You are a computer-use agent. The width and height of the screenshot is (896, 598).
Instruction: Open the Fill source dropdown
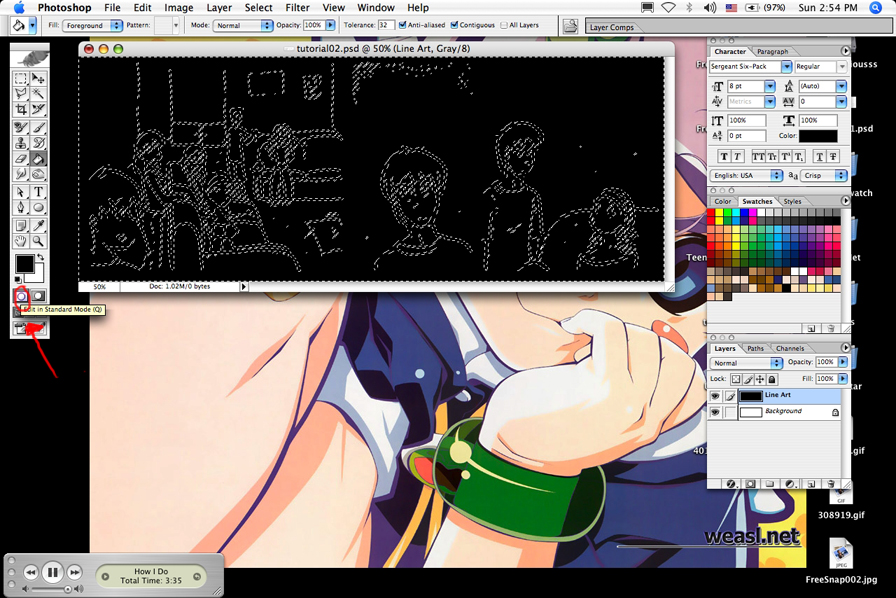pyautogui.click(x=92, y=26)
